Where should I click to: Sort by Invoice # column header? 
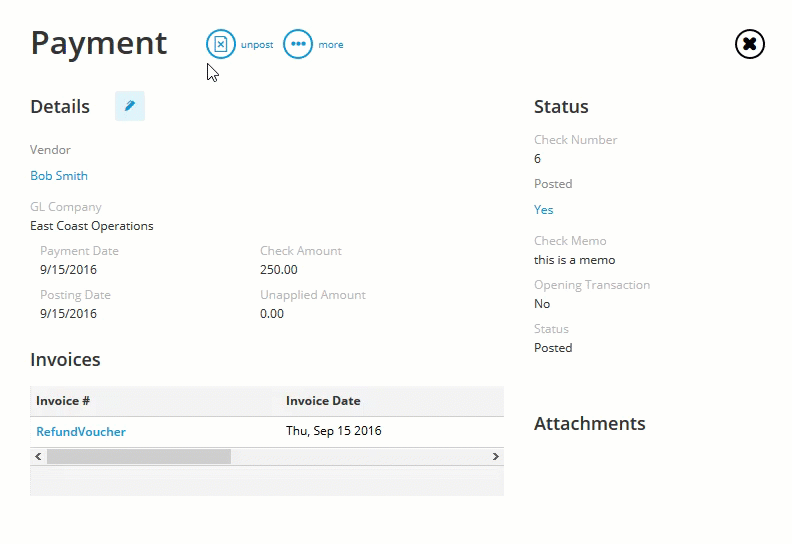(x=63, y=401)
